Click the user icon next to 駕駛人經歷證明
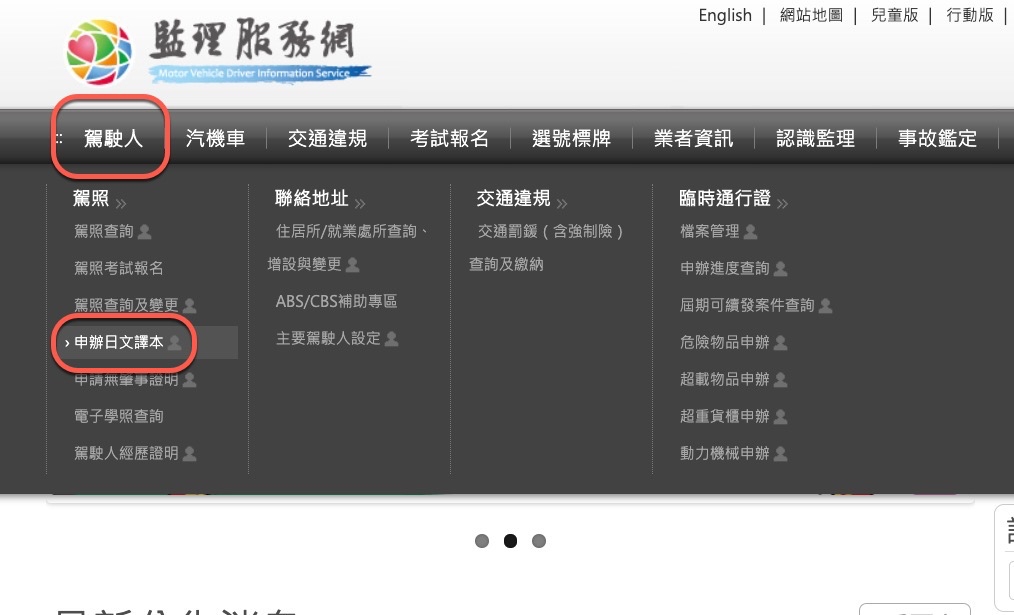Viewport: 1014px width, 615px height. pos(190,454)
